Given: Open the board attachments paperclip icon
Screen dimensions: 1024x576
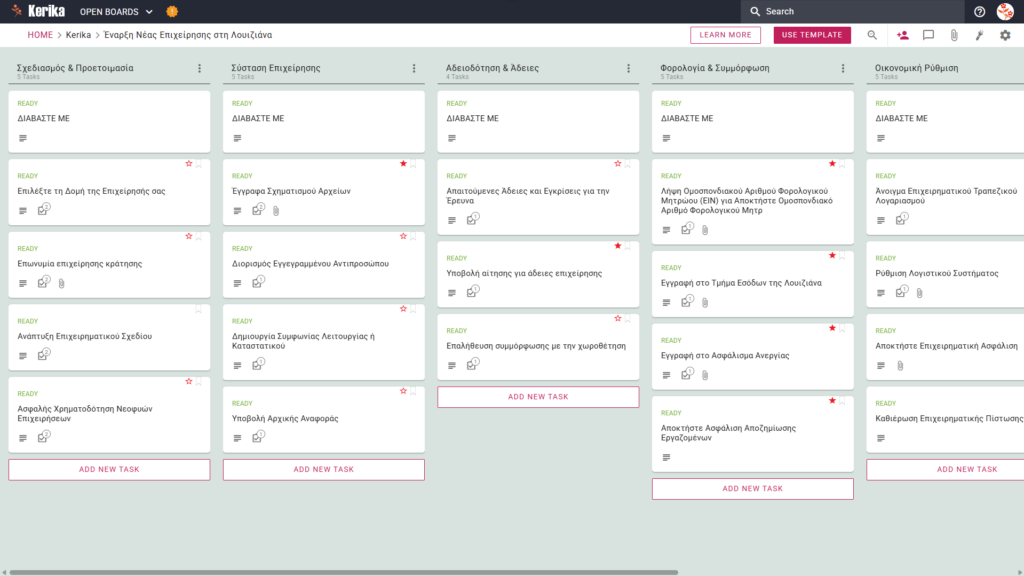Looking at the screenshot, I should pos(954,35).
